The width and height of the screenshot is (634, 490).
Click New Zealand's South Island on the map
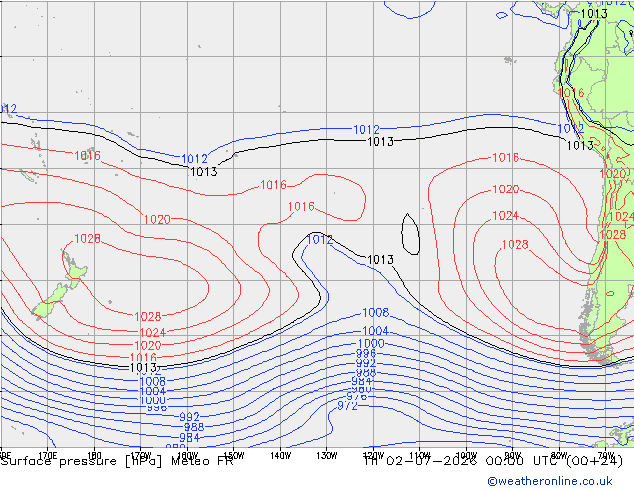pyautogui.click(x=49, y=302)
